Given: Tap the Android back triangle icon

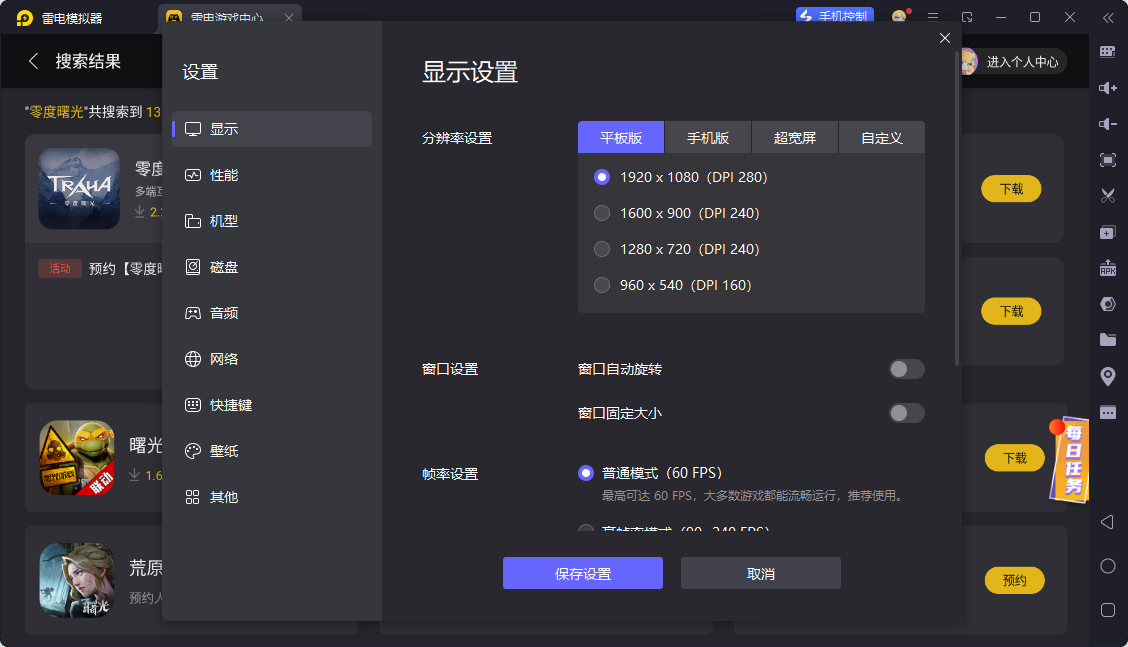Looking at the screenshot, I should pyautogui.click(x=1108, y=522).
